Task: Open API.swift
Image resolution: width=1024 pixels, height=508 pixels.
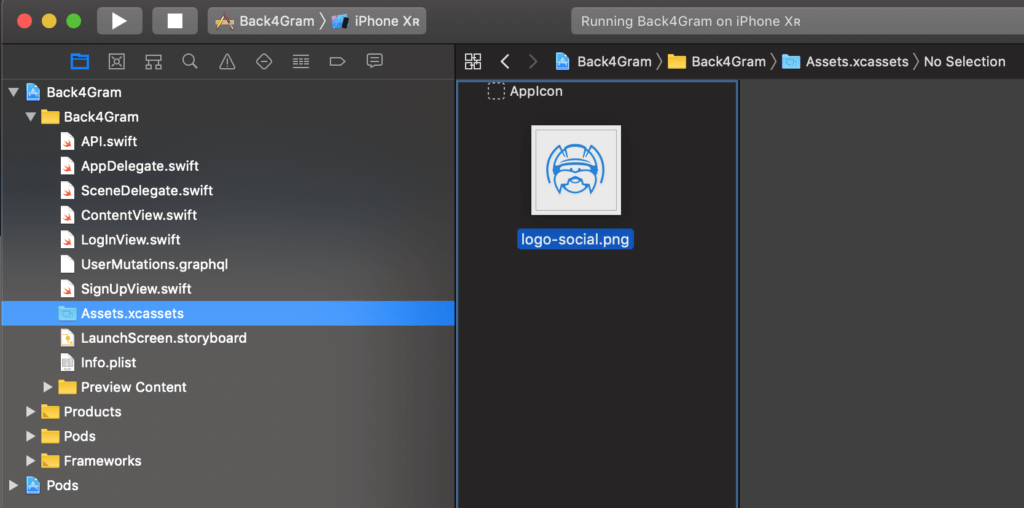Action: [227, 142]
